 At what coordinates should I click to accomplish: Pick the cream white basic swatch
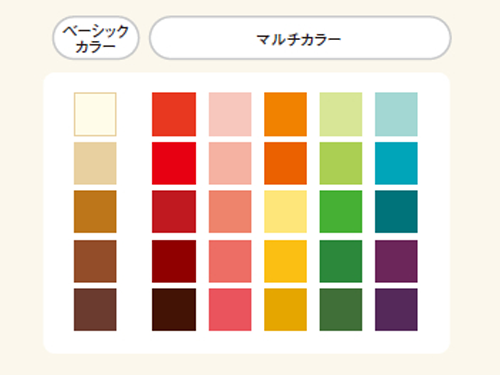(x=95, y=114)
